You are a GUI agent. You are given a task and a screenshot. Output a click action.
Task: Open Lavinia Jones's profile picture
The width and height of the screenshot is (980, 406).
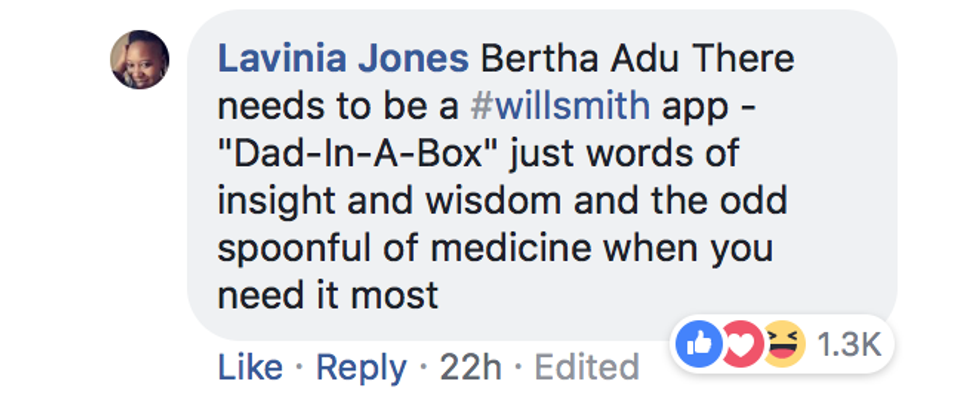[x=139, y=58]
